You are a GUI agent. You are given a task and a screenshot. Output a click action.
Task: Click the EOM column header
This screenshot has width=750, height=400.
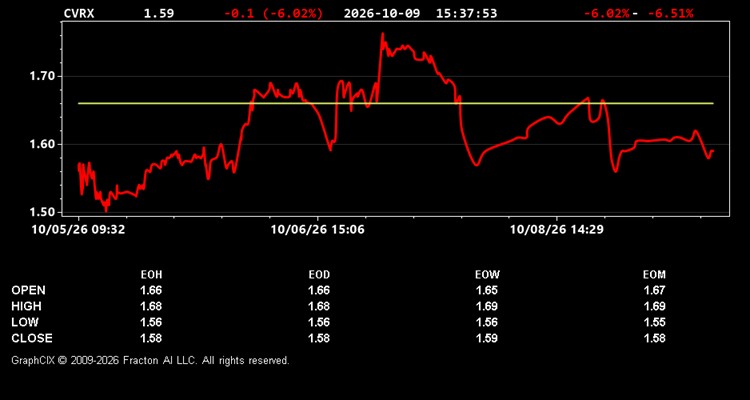point(654,275)
